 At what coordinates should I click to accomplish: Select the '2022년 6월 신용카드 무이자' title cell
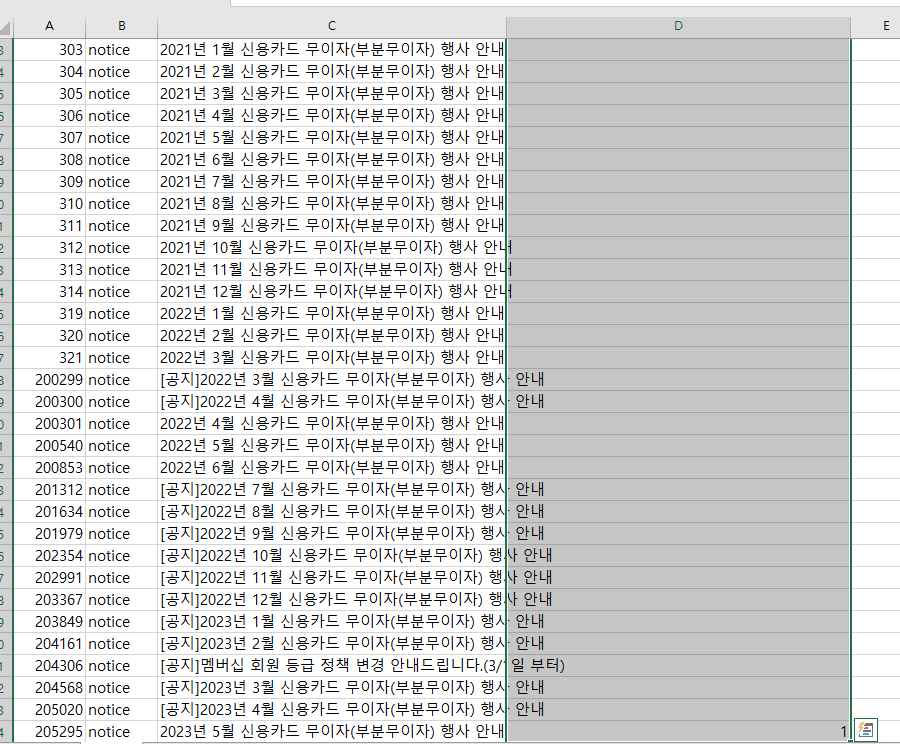[x=332, y=468]
